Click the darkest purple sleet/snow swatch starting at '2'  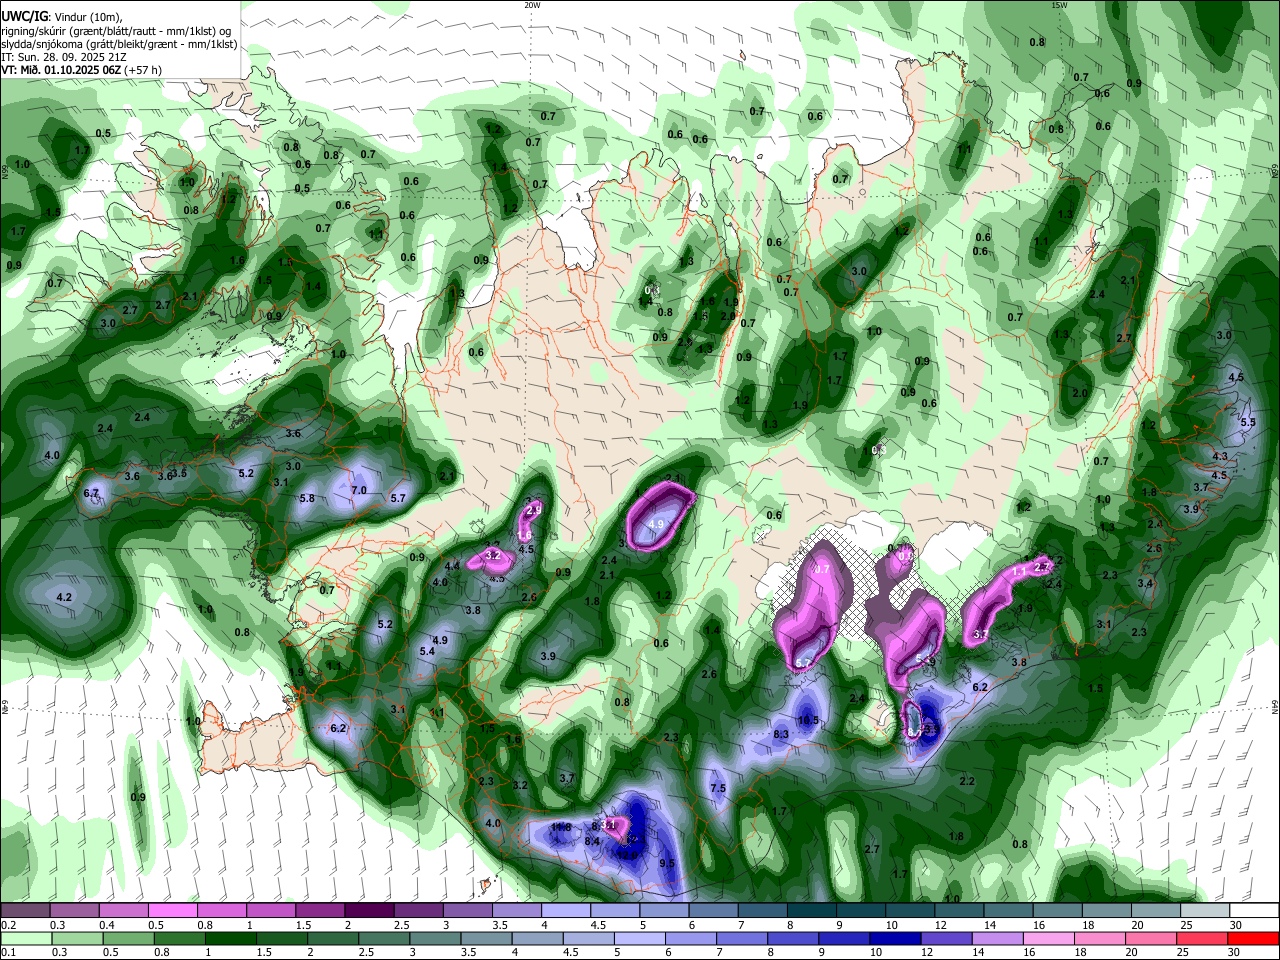368,911
